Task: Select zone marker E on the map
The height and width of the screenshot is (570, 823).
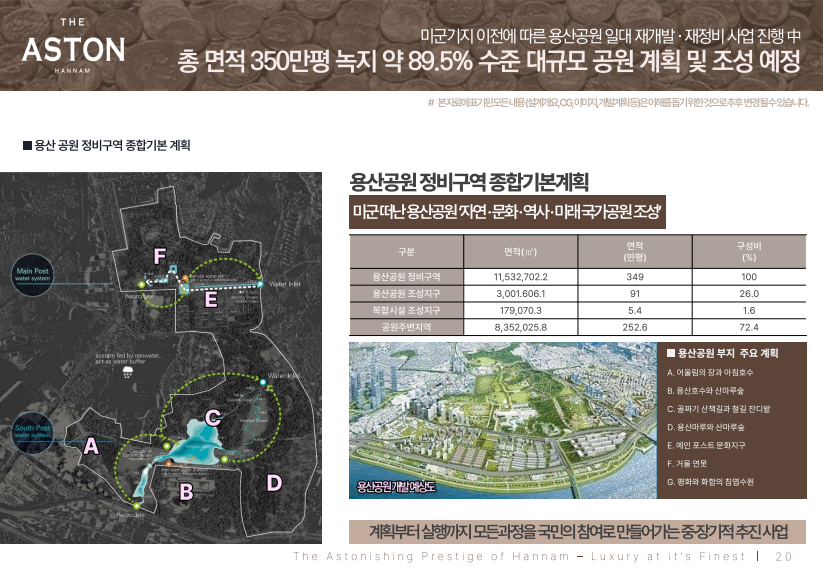Action: coord(210,299)
